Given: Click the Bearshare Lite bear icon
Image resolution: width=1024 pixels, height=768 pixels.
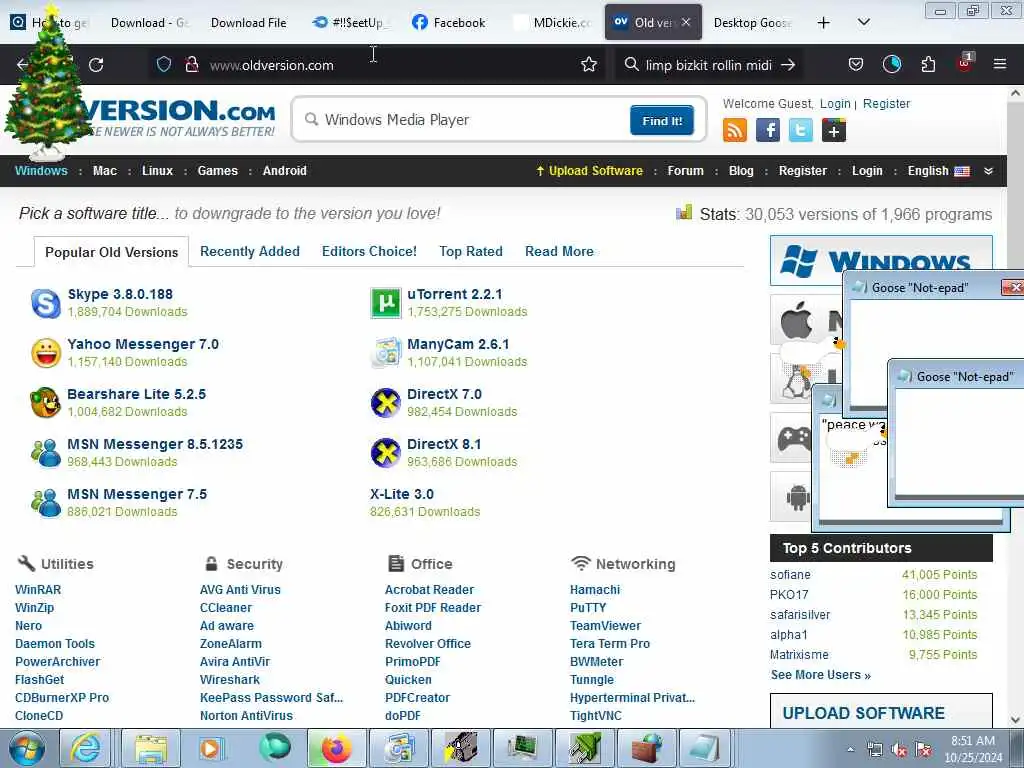Looking at the screenshot, I should pyautogui.click(x=46, y=403).
